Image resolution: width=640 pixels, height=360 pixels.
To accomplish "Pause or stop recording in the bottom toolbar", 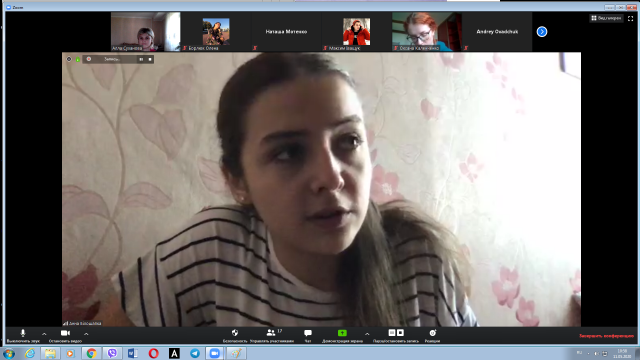I will (x=396, y=336).
